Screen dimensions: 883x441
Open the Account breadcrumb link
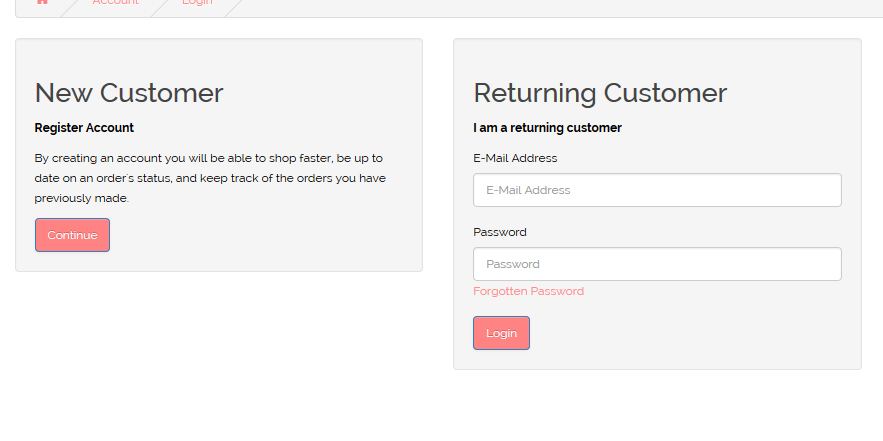(x=115, y=2)
